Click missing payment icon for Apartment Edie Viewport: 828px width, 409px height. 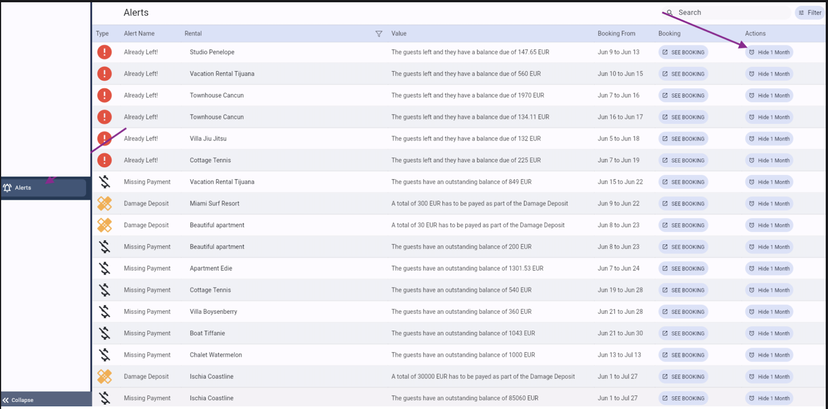click(x=105, y=268)
